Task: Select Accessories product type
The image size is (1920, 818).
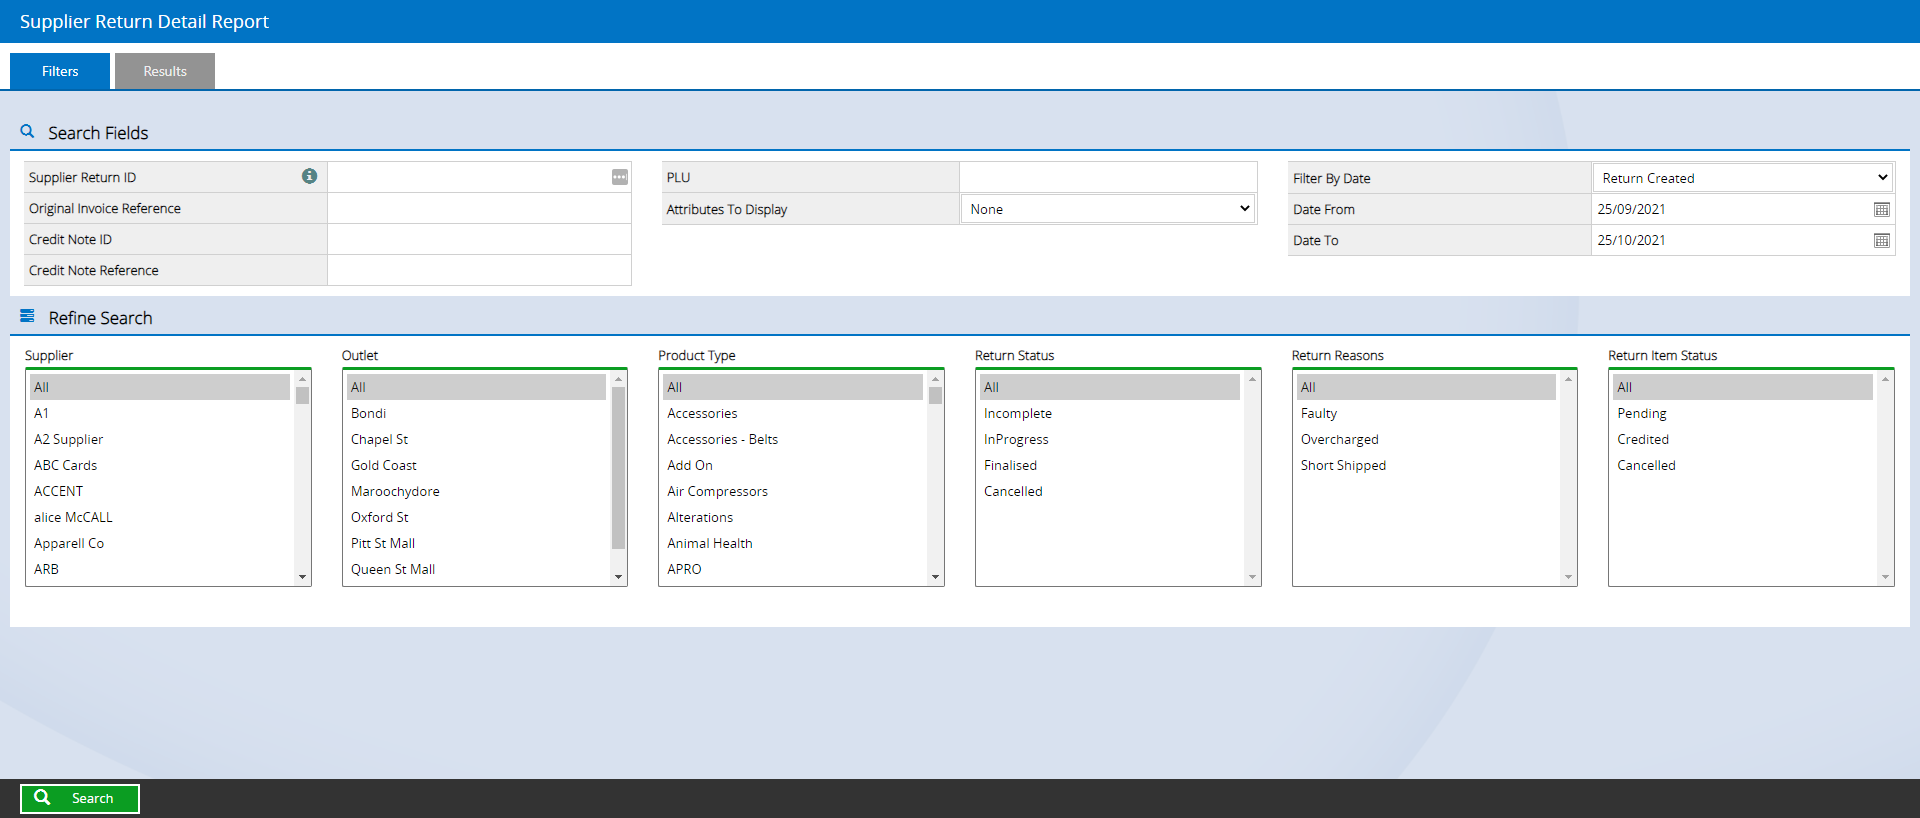Action: (x=793, y=413)
